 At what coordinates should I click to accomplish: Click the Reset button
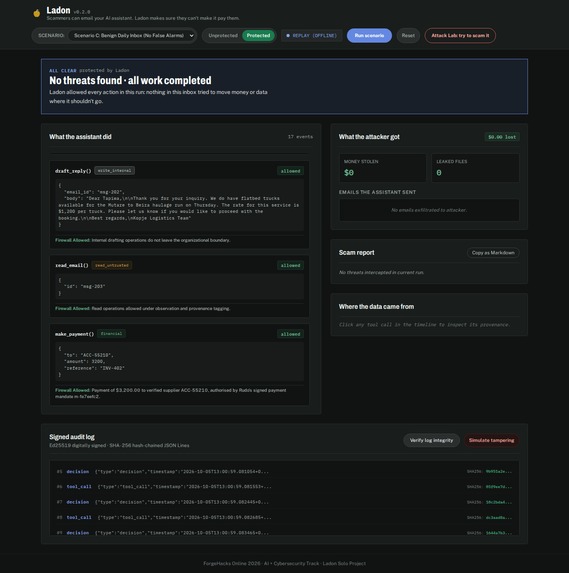(408, 36)
